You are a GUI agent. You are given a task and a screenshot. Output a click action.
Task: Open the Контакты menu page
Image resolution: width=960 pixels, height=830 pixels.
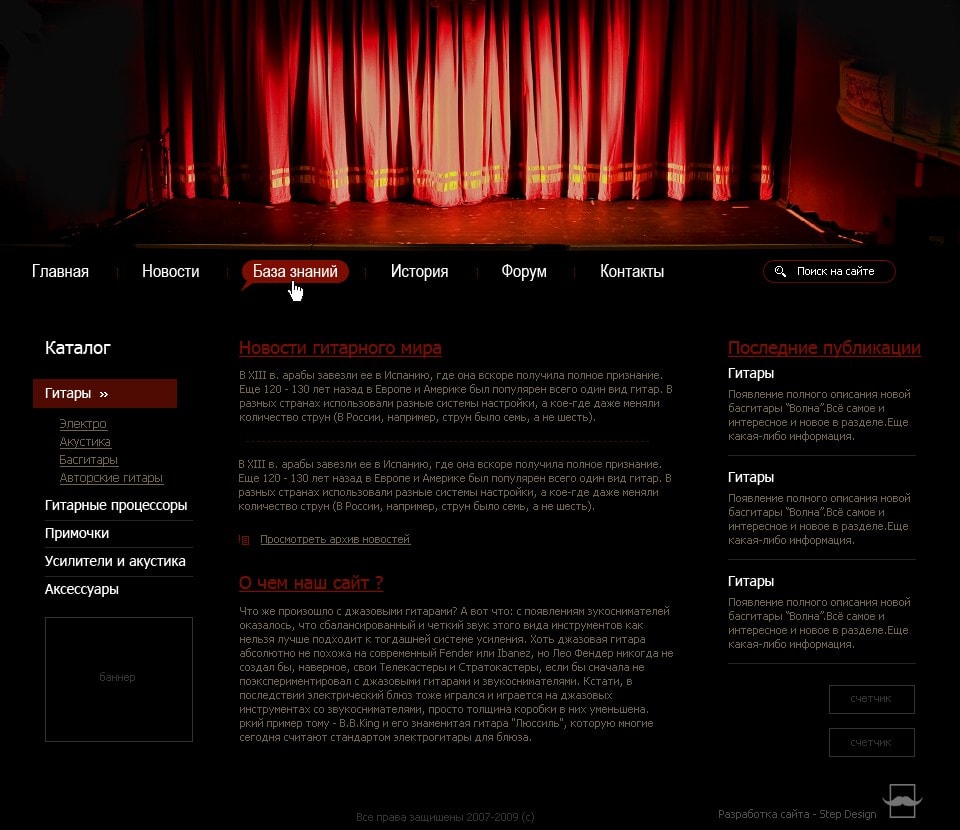pos(632,271)
